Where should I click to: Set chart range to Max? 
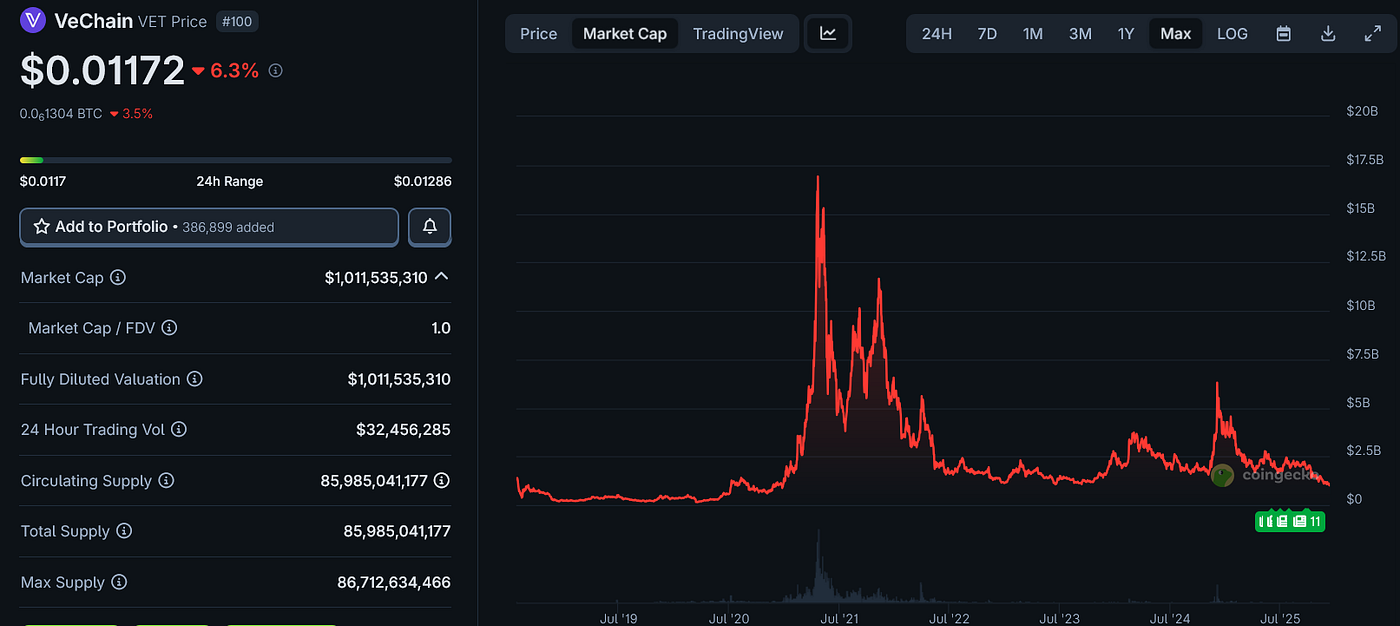[x=1176, y=33]
